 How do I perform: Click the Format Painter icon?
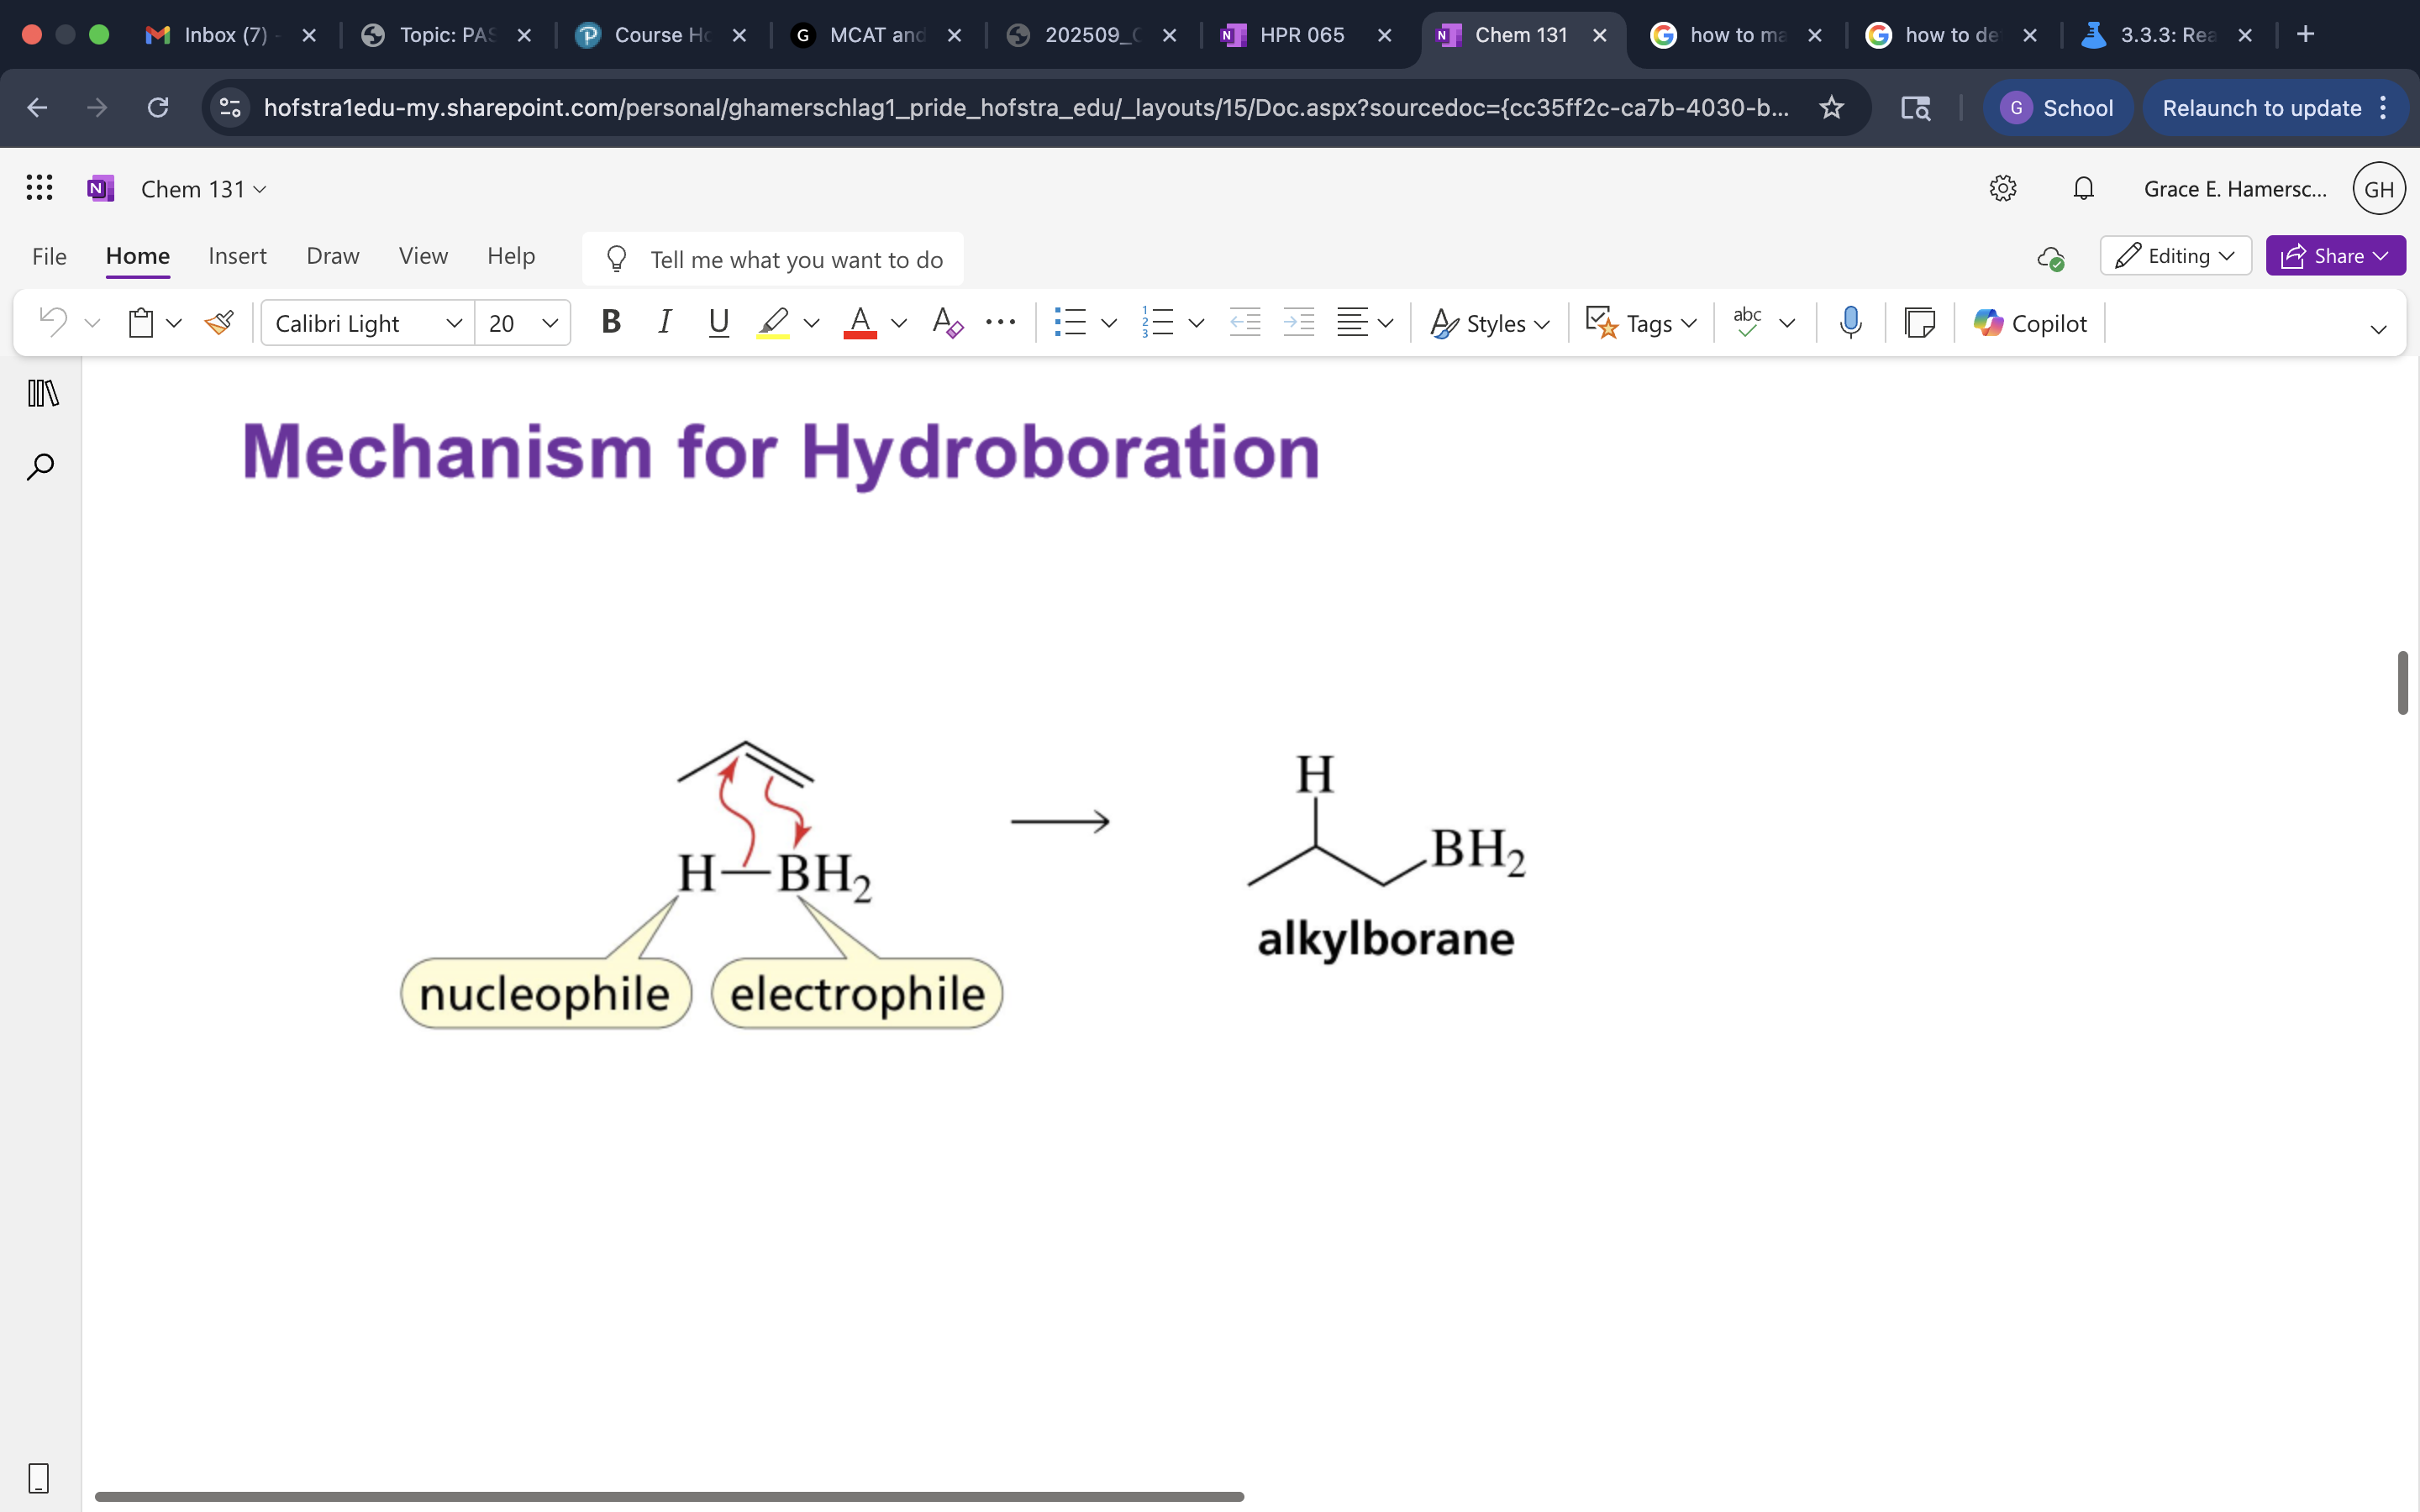[x=218, y=323]
